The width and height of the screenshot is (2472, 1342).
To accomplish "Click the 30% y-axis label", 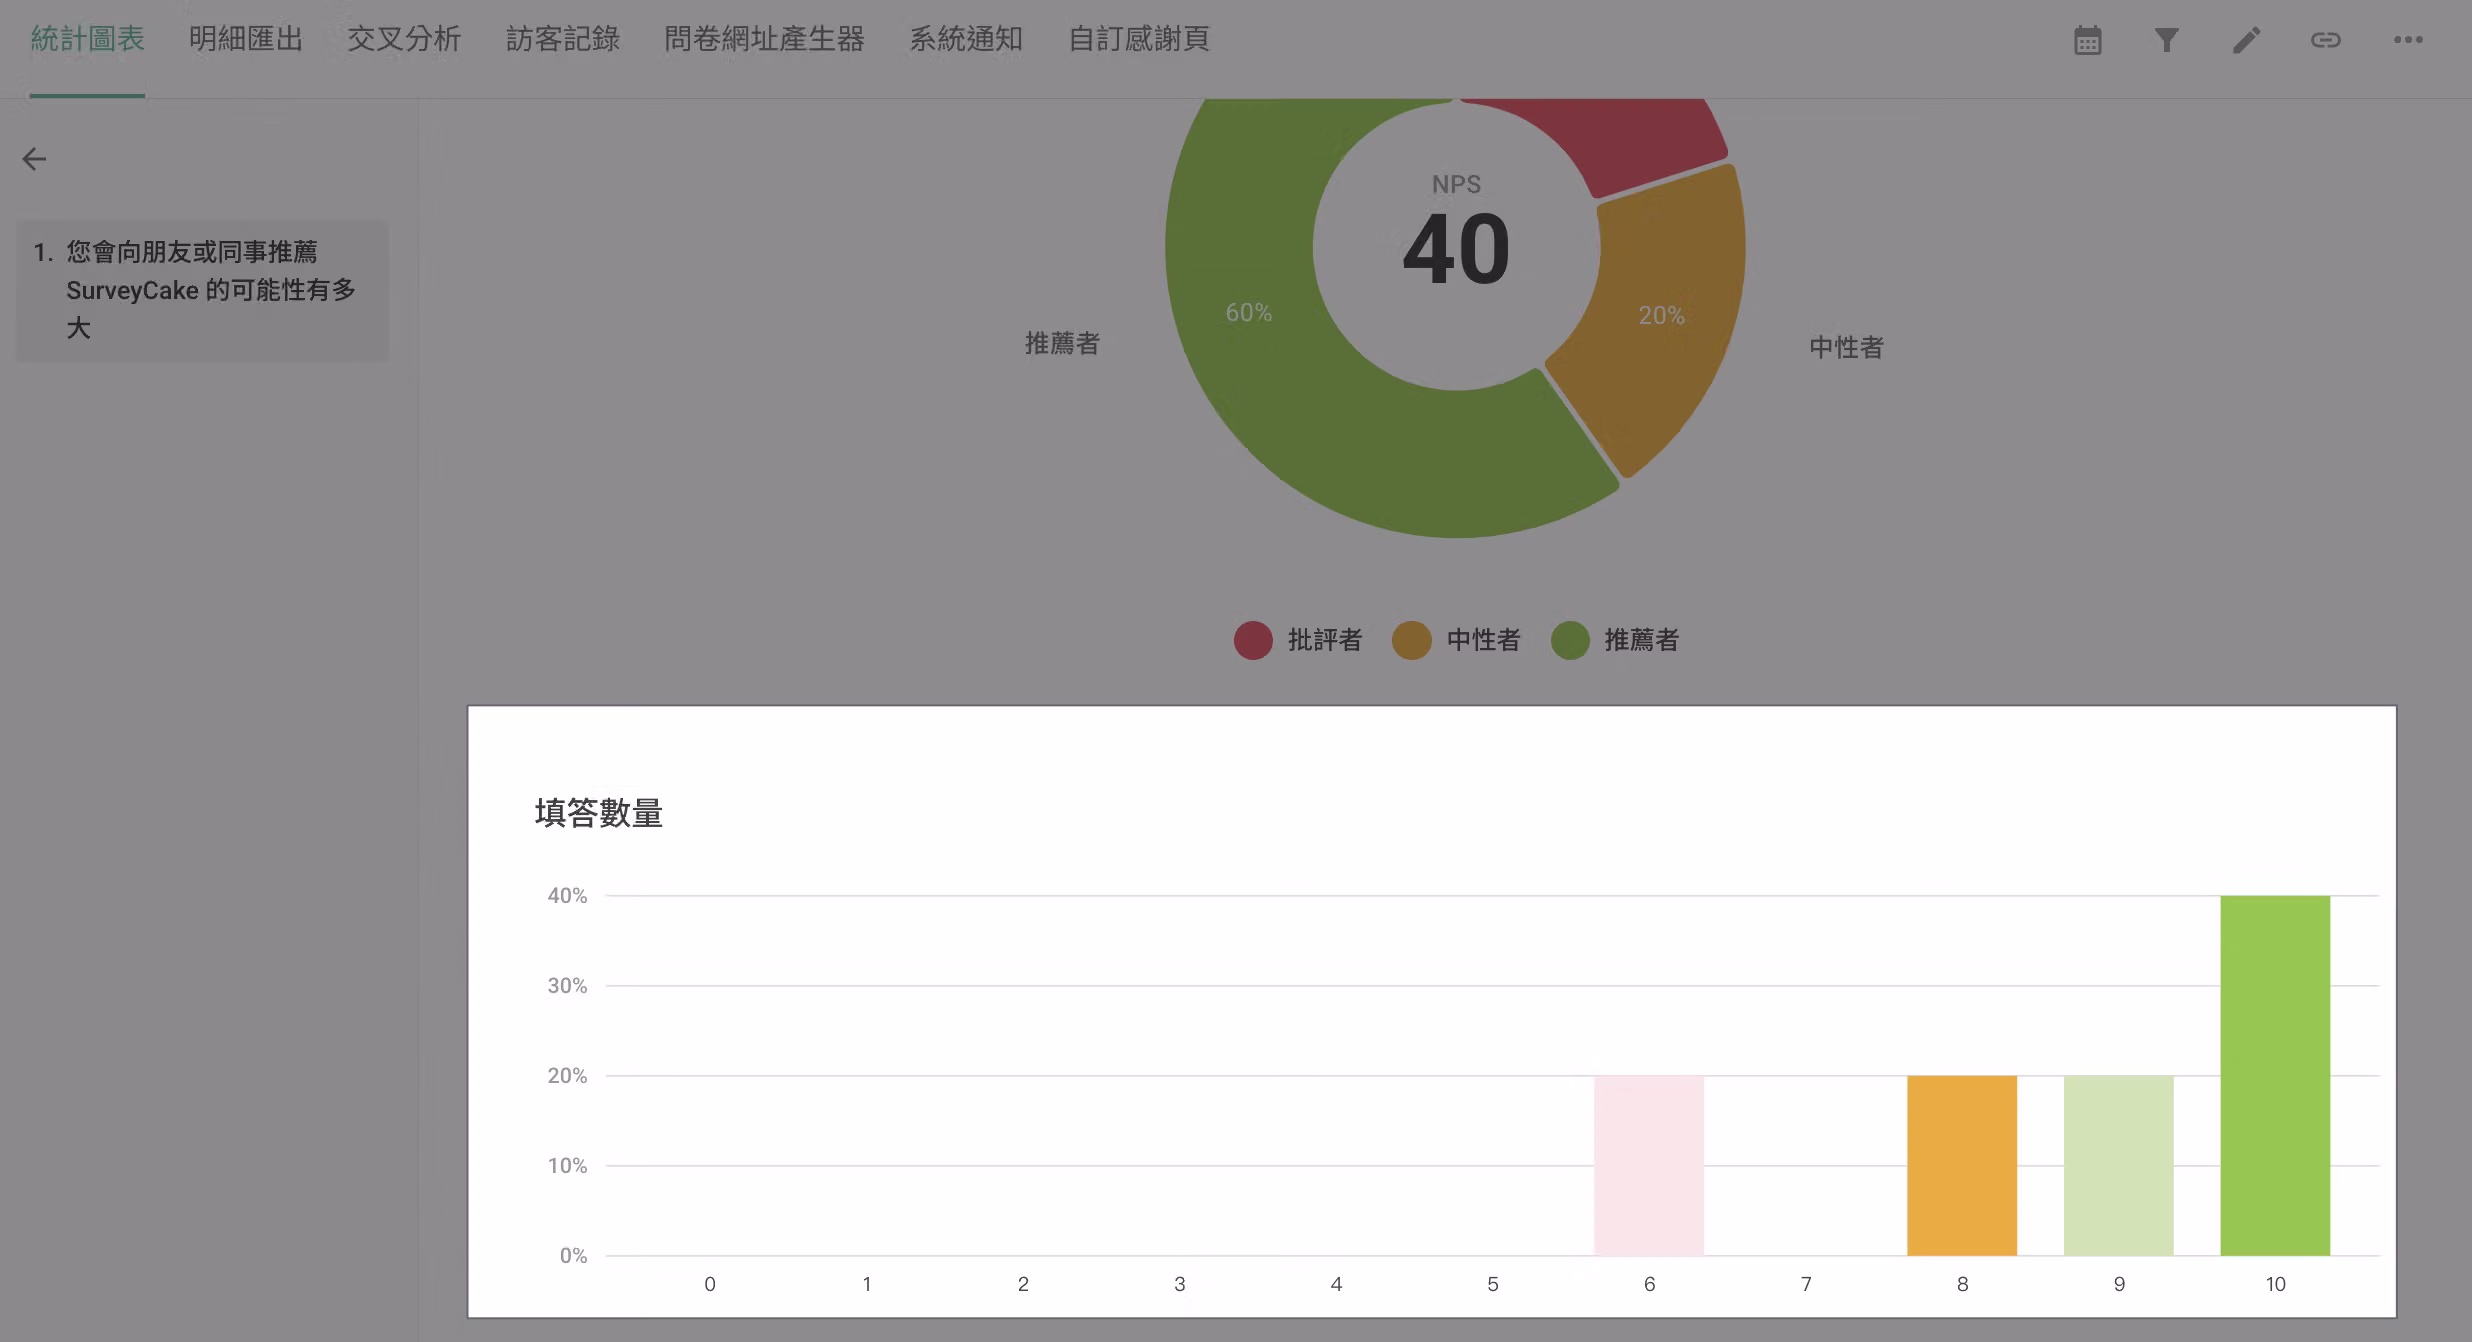I will (x=567, y=986).
